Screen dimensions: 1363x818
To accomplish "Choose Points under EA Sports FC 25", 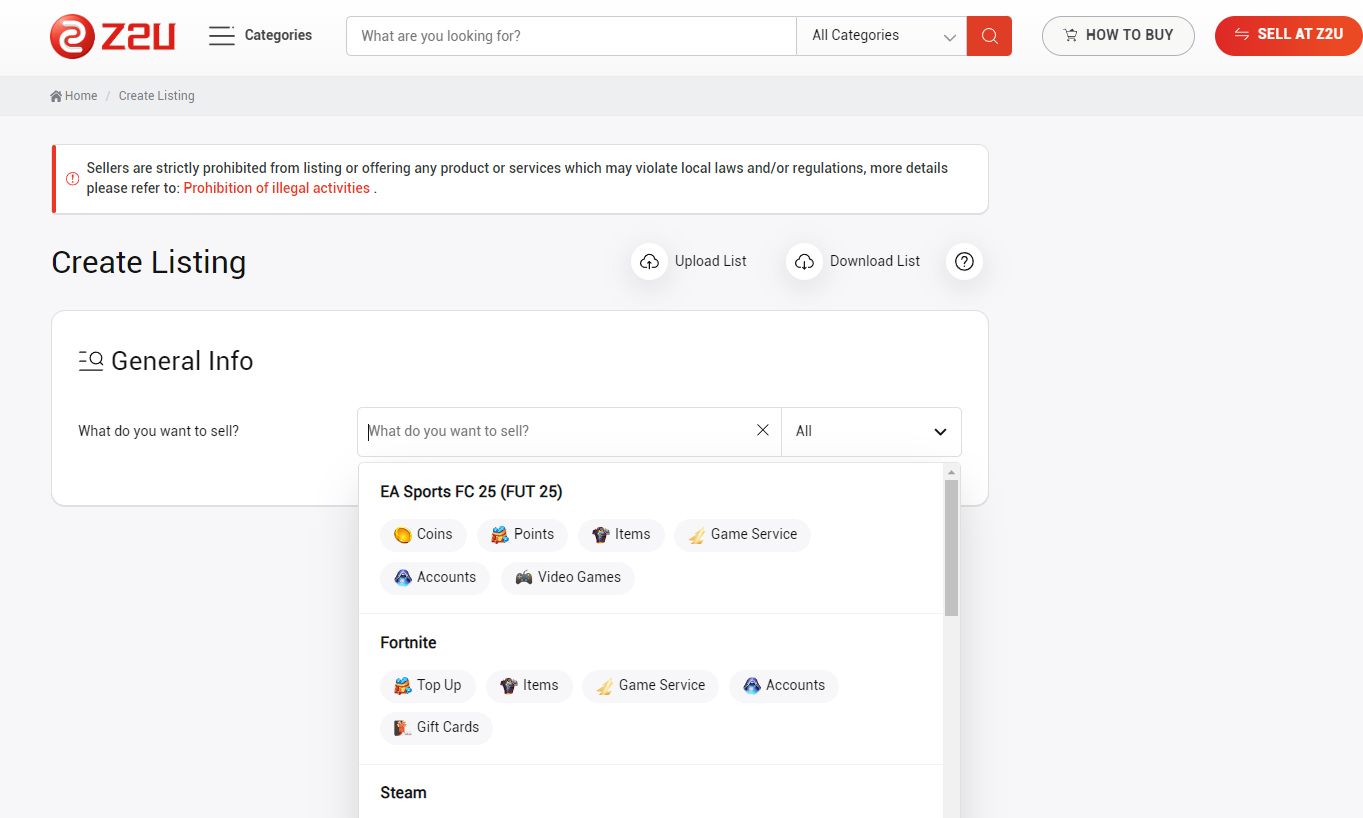I will pos(522,535).
